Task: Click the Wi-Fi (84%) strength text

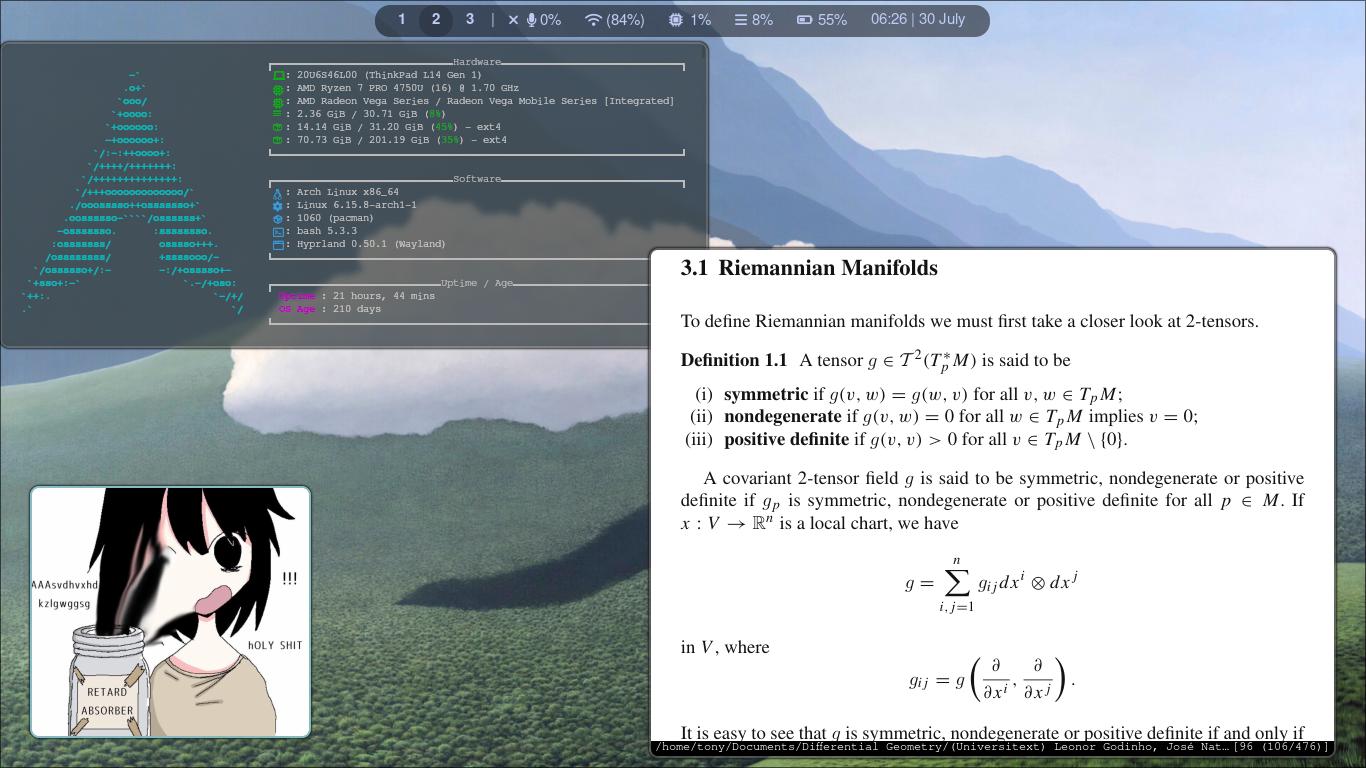Action: pyautogui.click(x=625, y=20)
